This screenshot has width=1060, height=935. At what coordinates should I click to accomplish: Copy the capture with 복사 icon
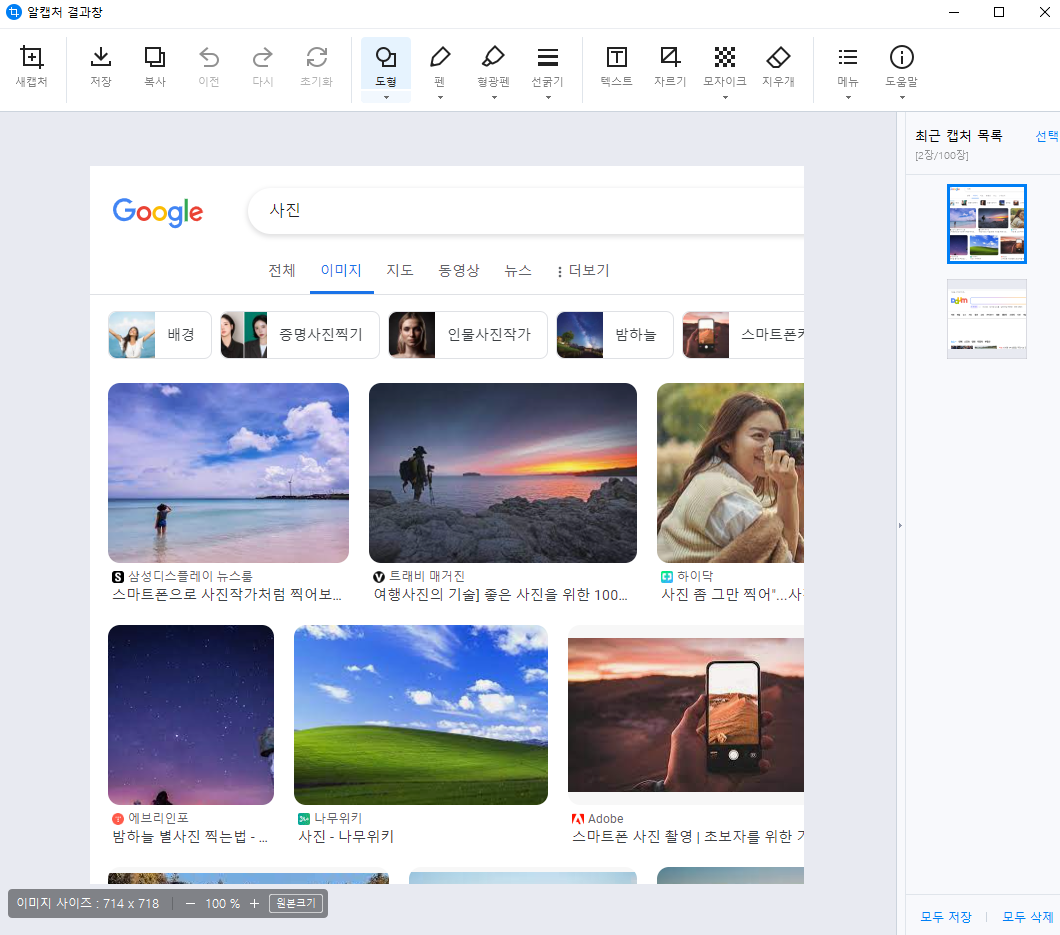point(155,66)
